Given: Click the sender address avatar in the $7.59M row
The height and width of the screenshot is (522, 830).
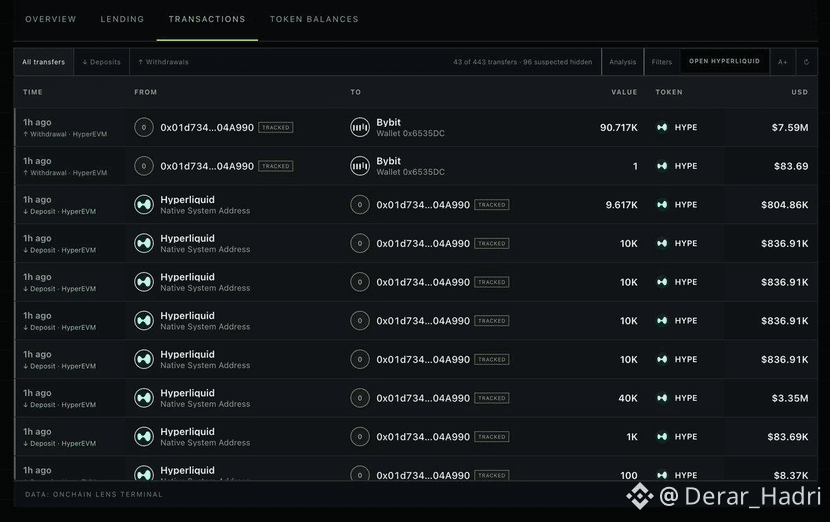Looking at the screenshot, I should point(144,127).
